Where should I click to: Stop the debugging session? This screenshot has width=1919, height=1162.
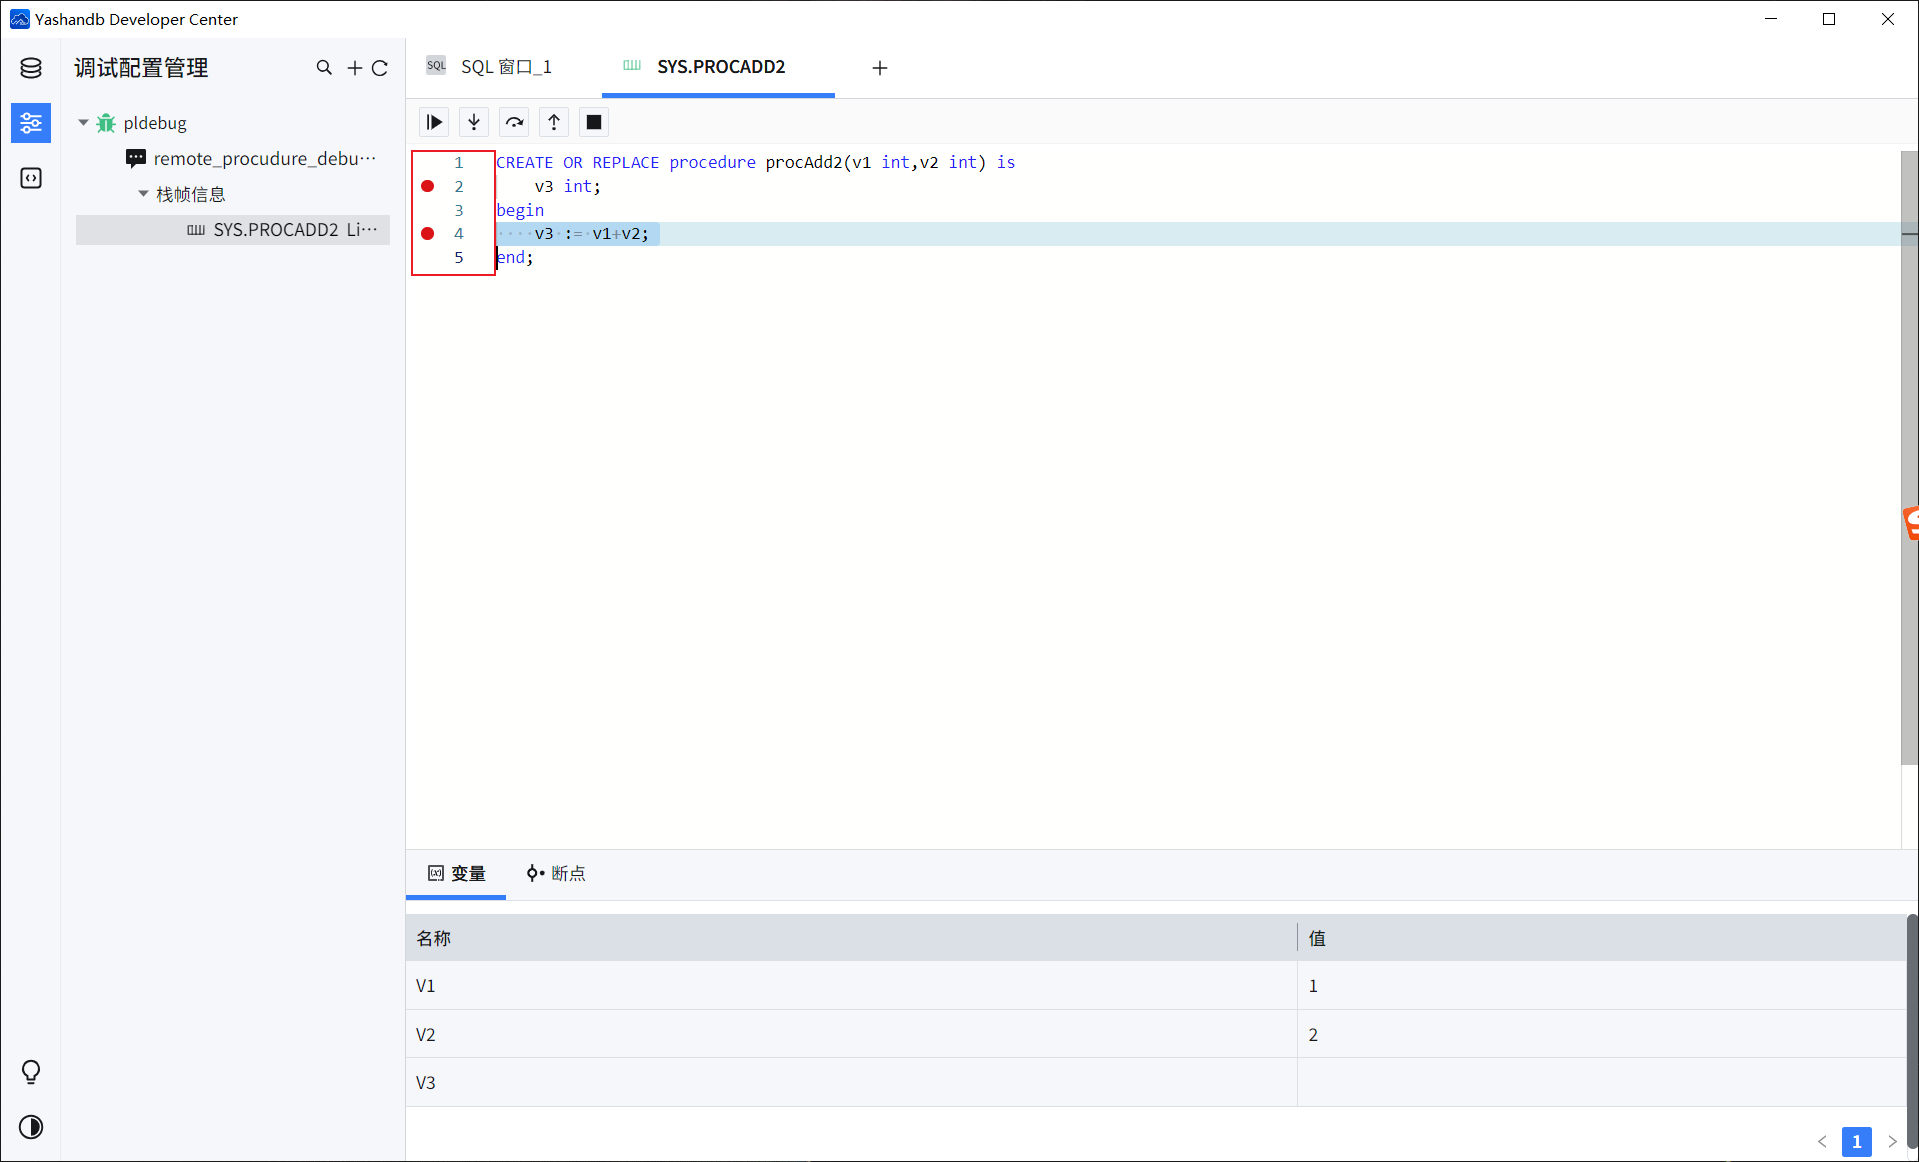(x=594, y=122)
